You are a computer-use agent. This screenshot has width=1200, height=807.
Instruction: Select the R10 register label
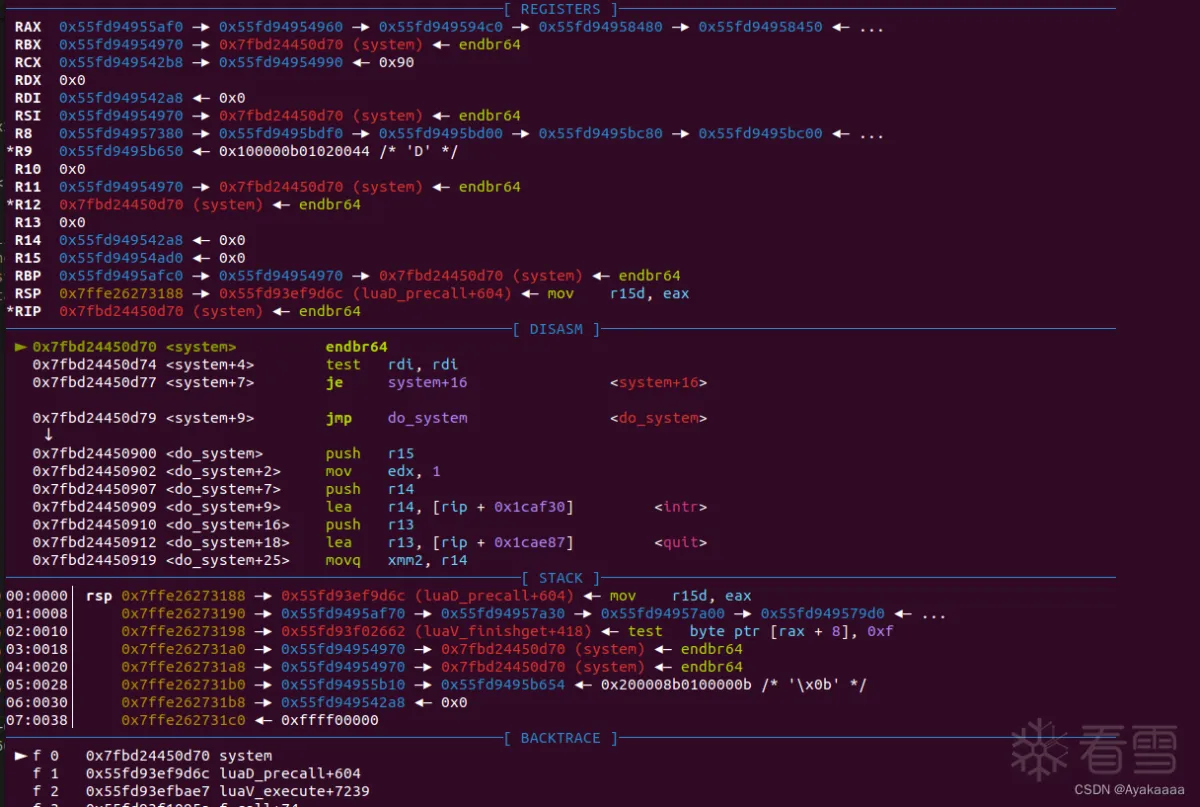(28, 169)
